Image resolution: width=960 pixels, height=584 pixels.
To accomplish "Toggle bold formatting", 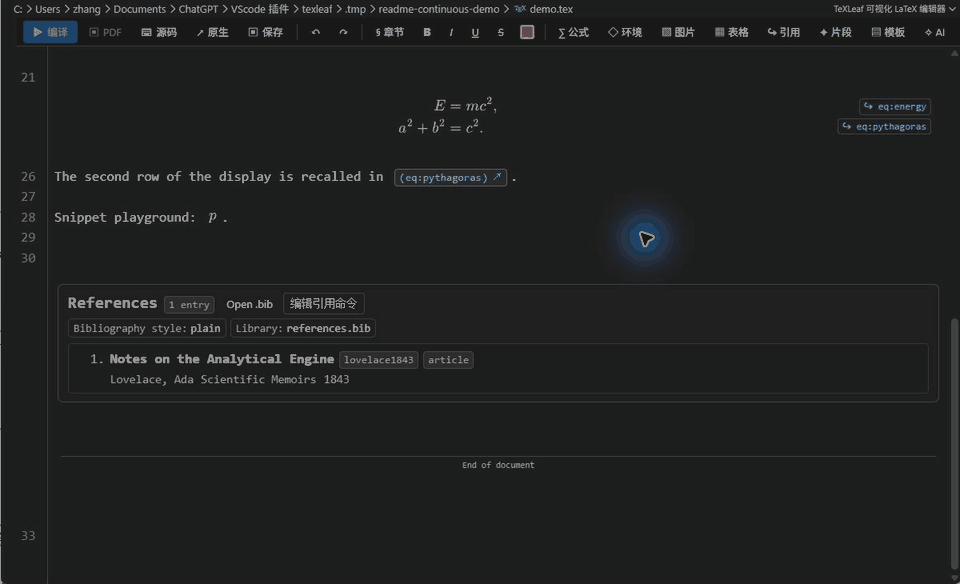I will click(x=427, y=32).
